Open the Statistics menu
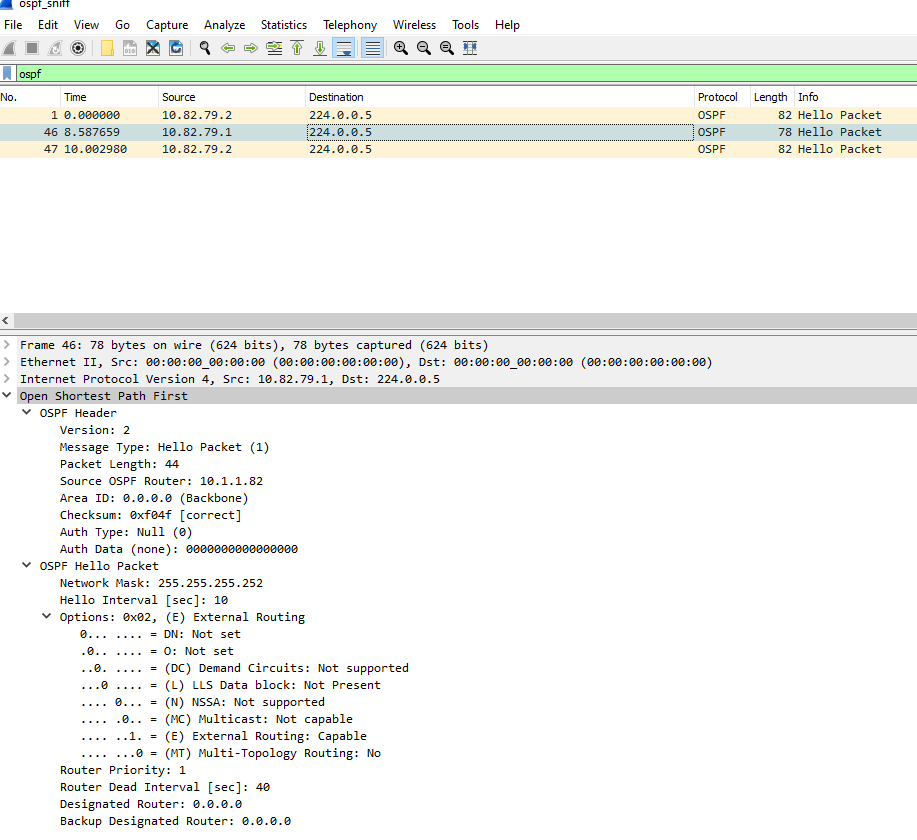This screenshot has height=840, width=917. pos(284,25)
